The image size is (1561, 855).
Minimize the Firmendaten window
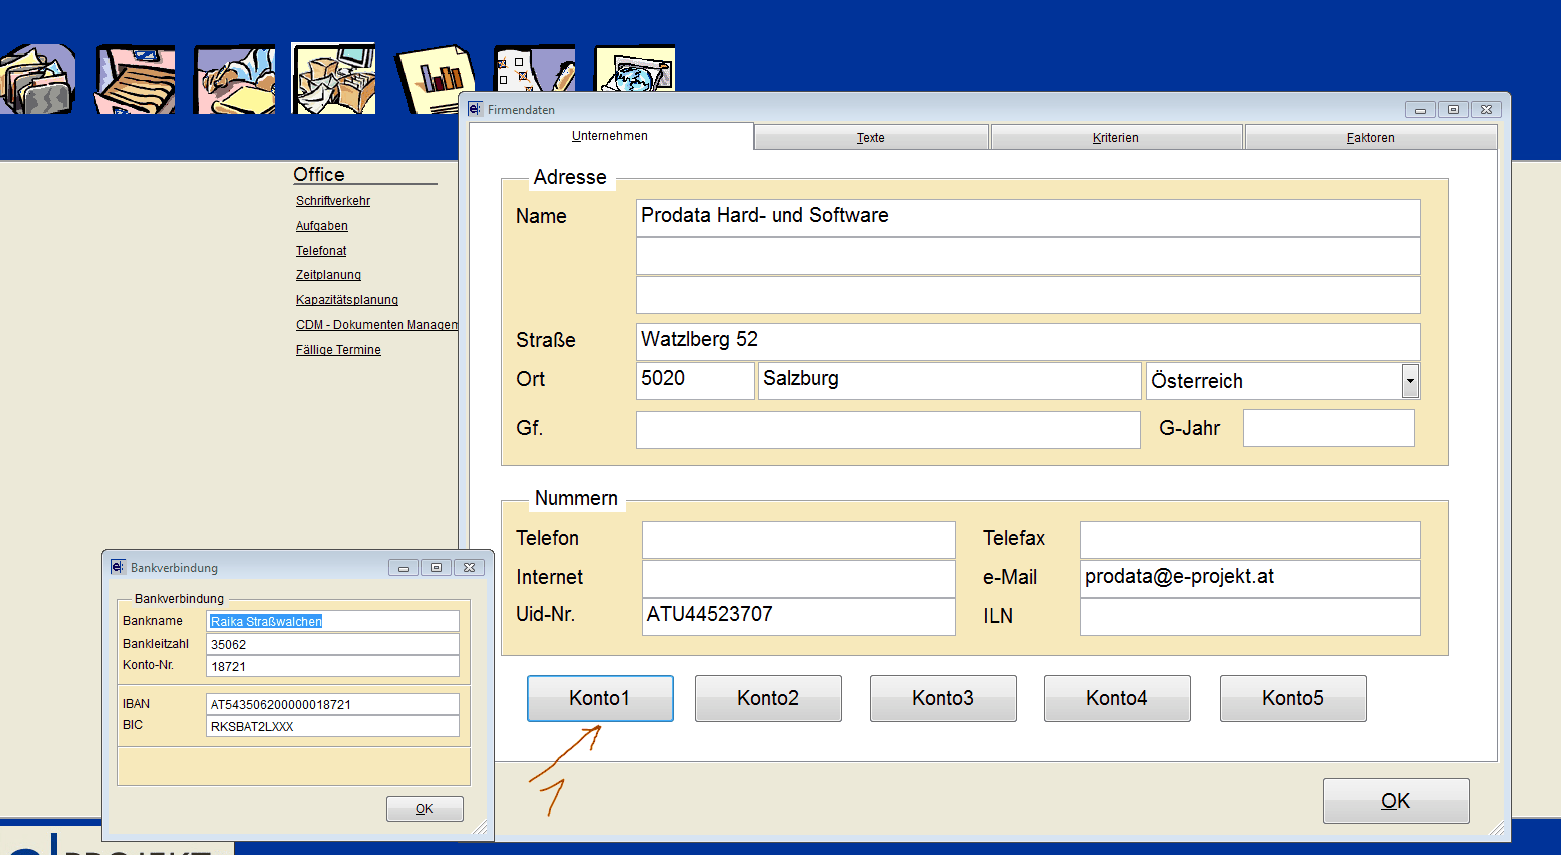click(x=1420, y=110)
